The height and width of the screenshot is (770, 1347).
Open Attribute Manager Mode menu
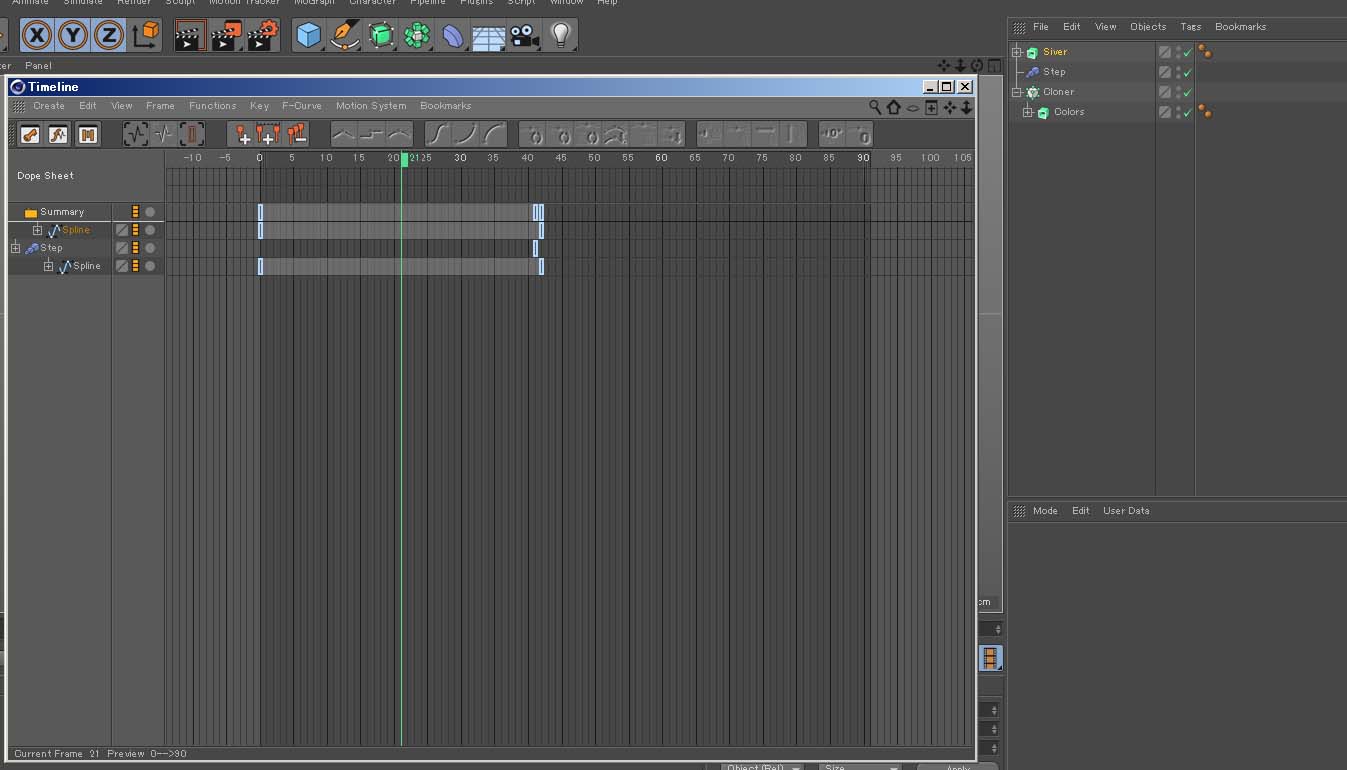1045,511
